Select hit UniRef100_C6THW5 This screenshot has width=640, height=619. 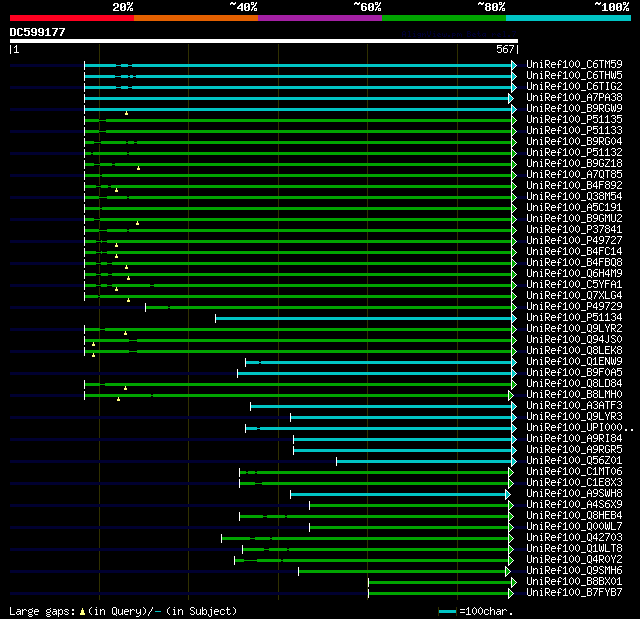tap(574, 75)
